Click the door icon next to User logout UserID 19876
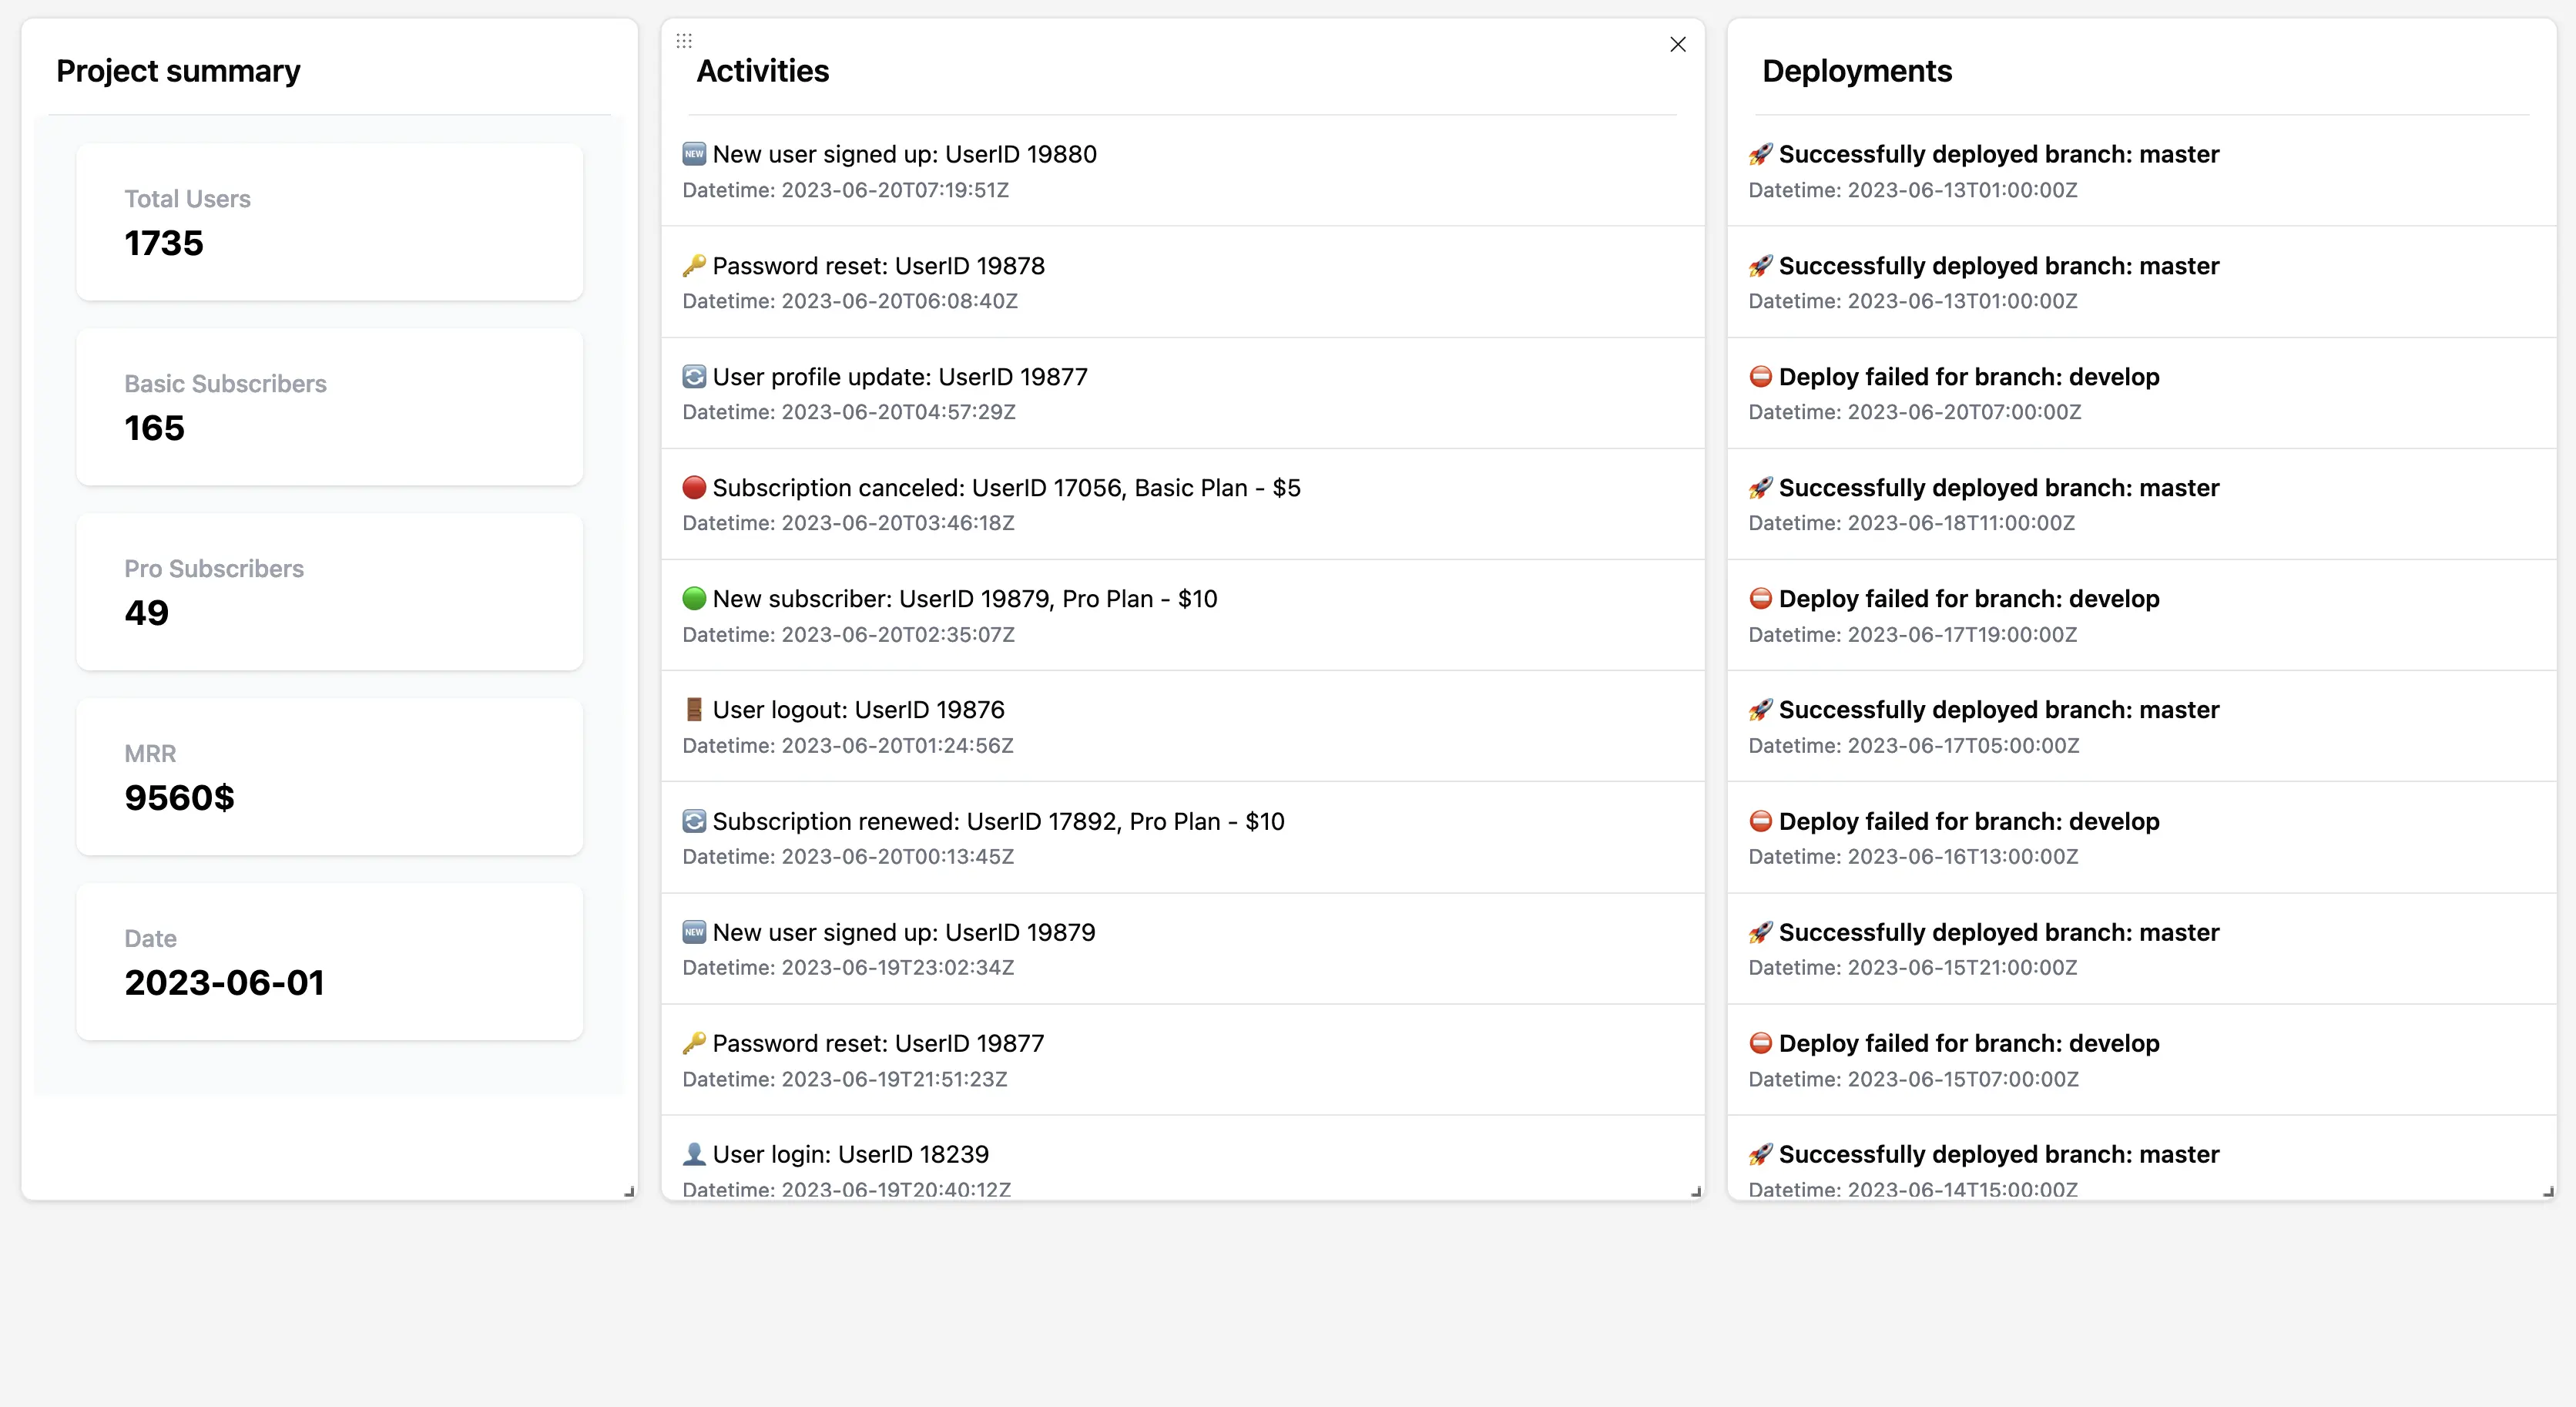This screenshot has width=2576, height=1407. (x=695, y=709)
